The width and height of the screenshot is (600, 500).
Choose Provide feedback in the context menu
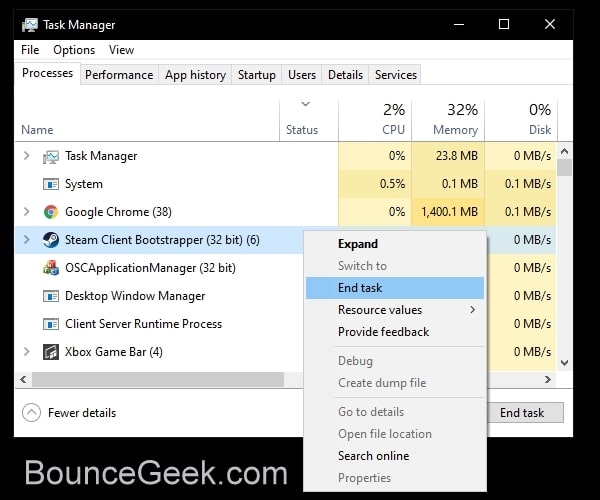tap(395, 332)
